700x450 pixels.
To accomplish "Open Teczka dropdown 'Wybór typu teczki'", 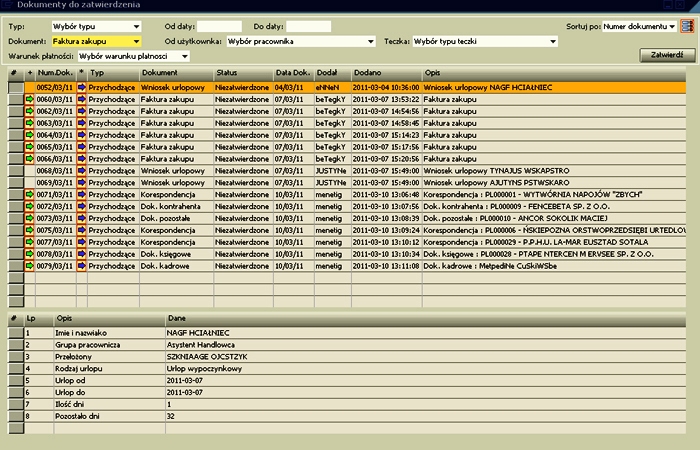I will [x=485, y=41].
